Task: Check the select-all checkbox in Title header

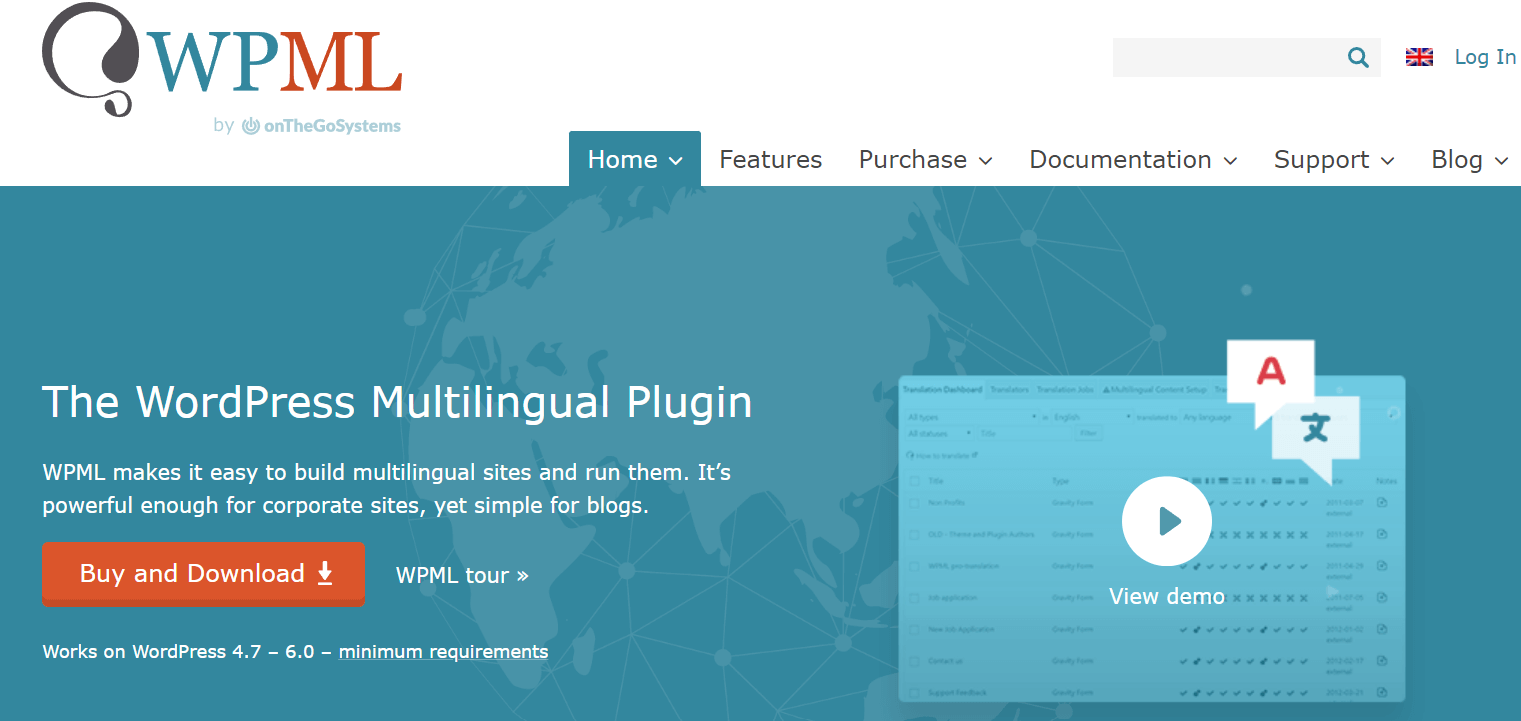Action: point(912,481)
